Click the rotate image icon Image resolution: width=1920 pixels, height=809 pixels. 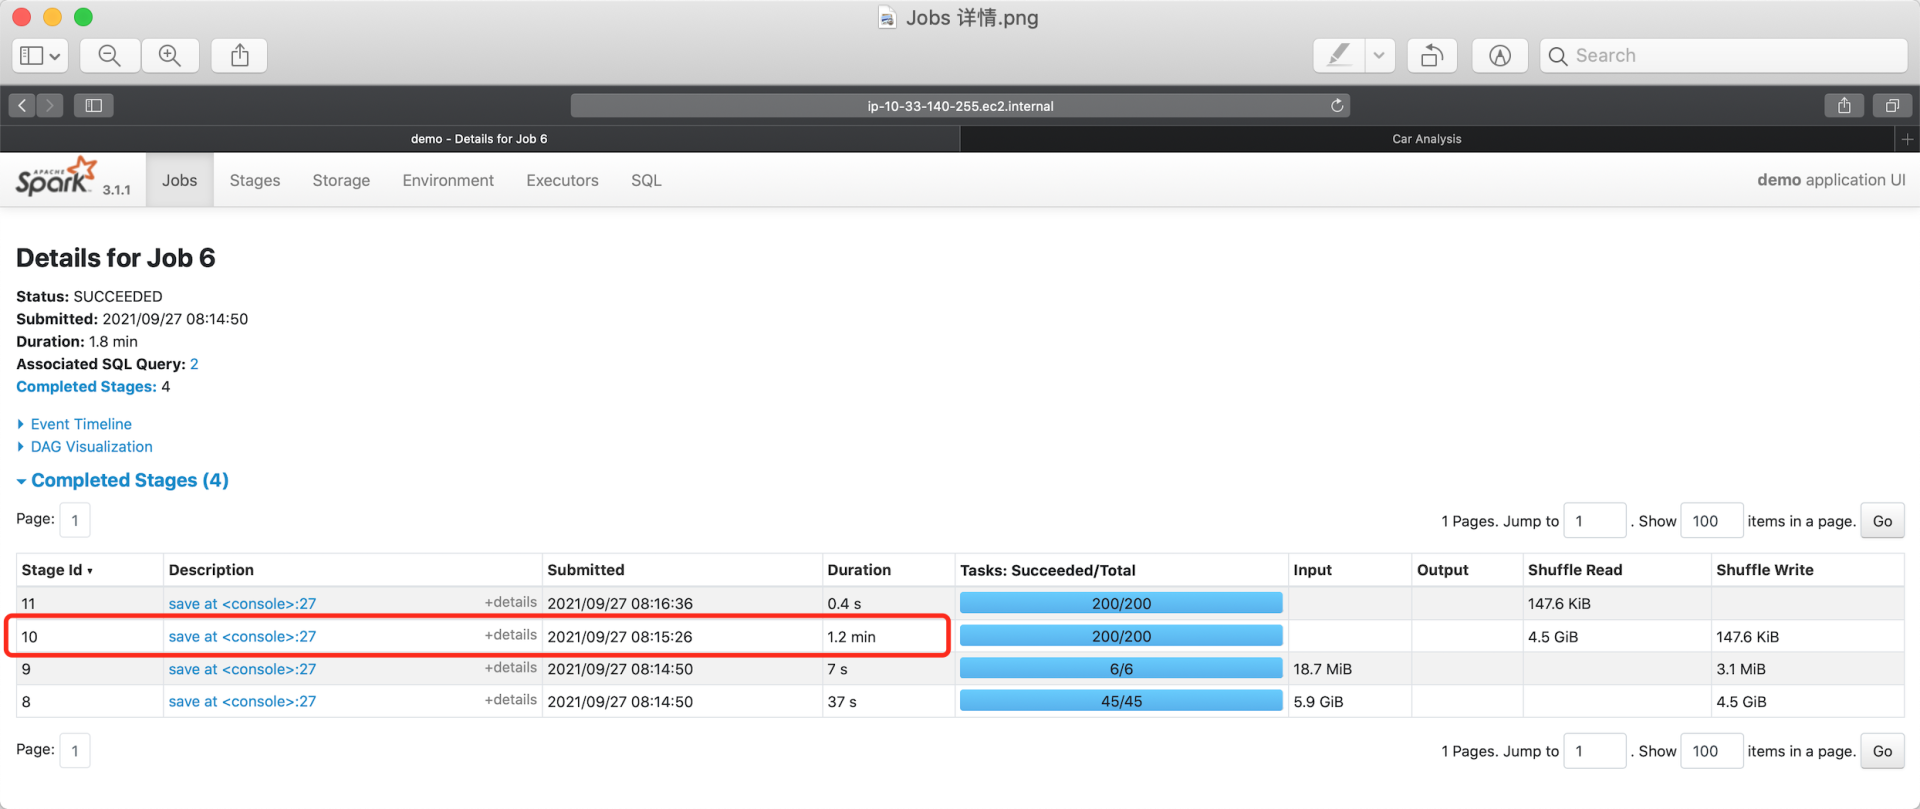pos(1432,56)
